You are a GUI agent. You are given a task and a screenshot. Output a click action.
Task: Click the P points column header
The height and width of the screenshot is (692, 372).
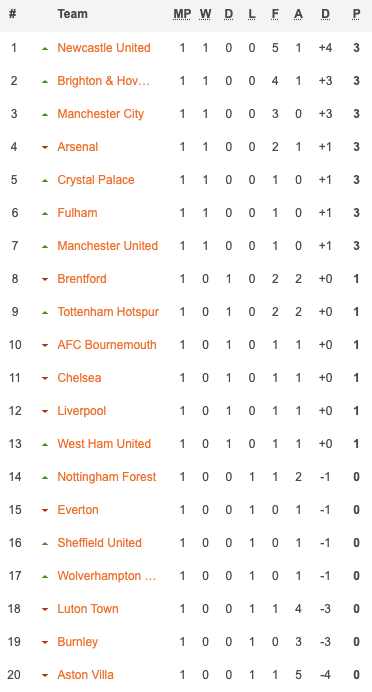tap(356, 14)
